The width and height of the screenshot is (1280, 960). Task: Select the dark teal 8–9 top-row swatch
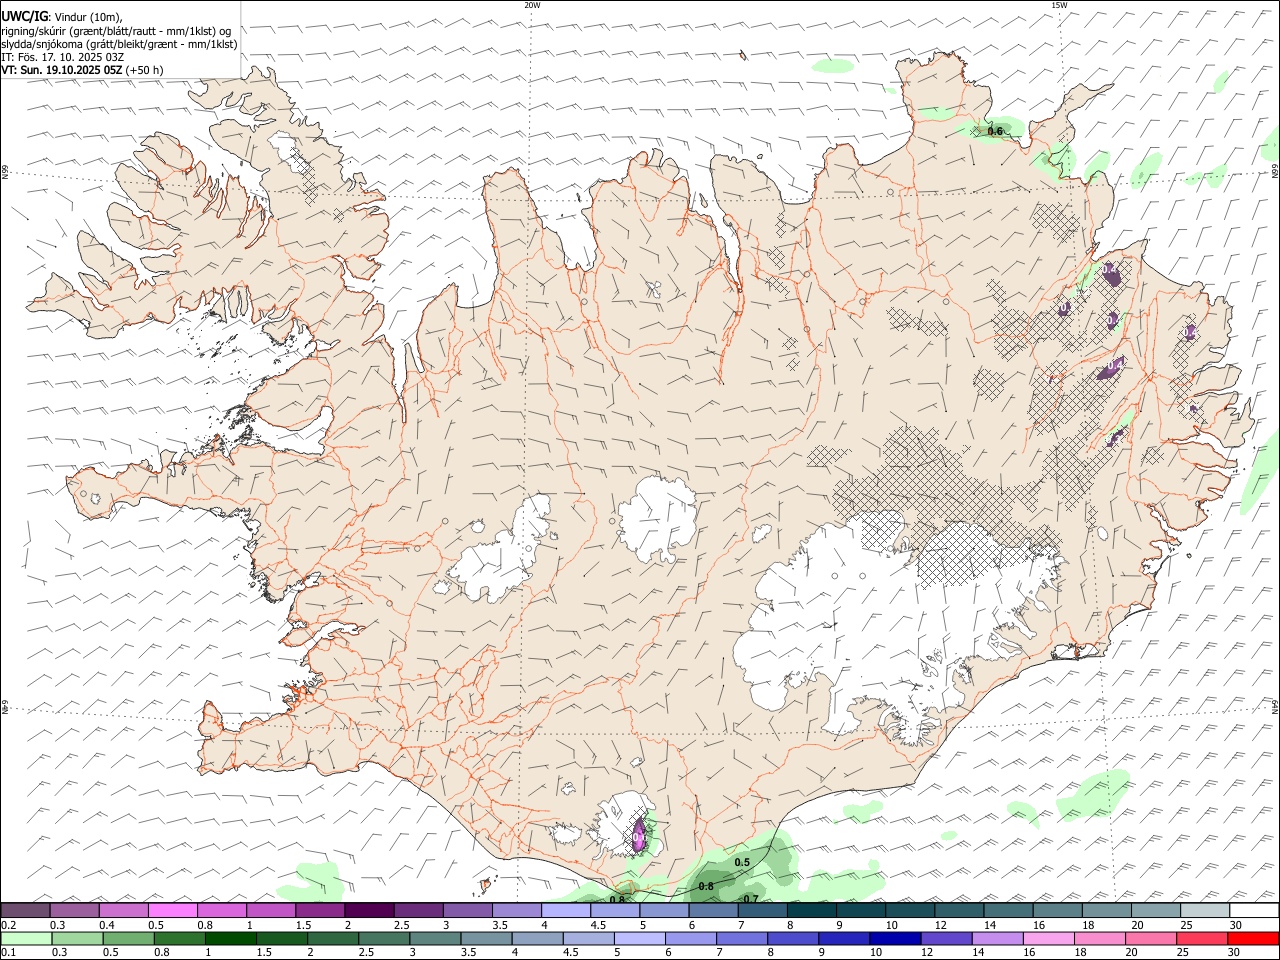point(812,911)
